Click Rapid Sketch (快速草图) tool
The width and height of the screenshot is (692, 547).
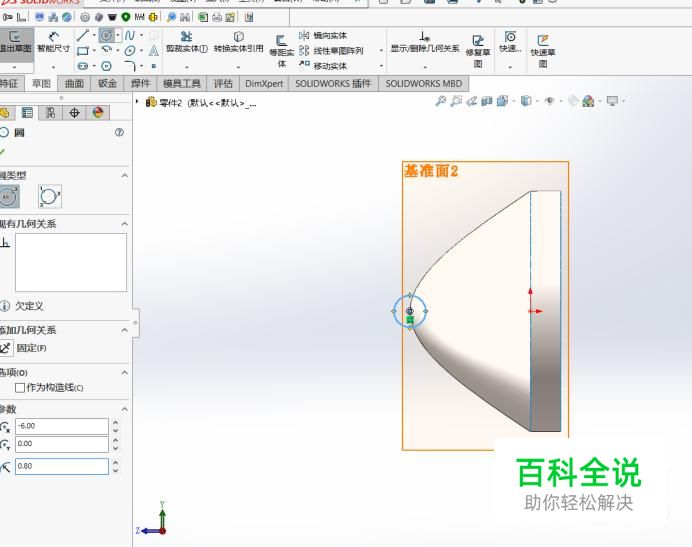tap(543, 51)
